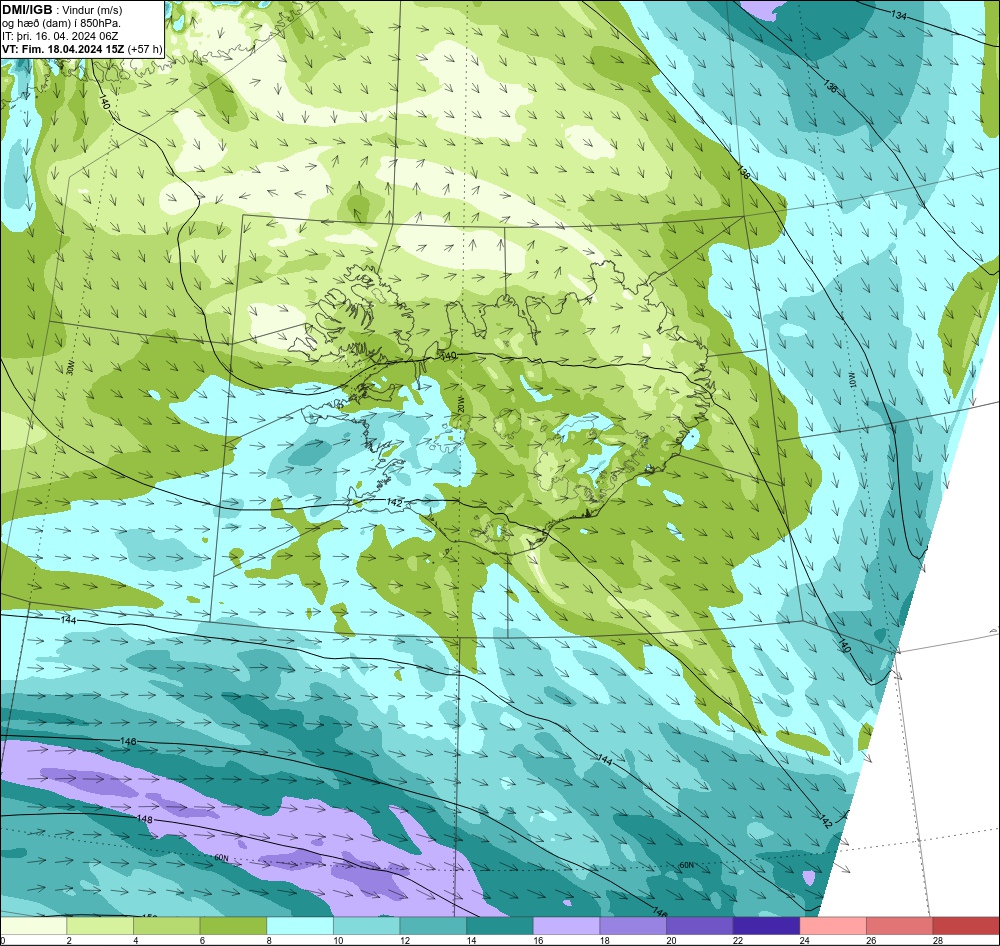
Task: Pick the light green 2–4 m/s swatch
Action: click(x=99, y=926)
